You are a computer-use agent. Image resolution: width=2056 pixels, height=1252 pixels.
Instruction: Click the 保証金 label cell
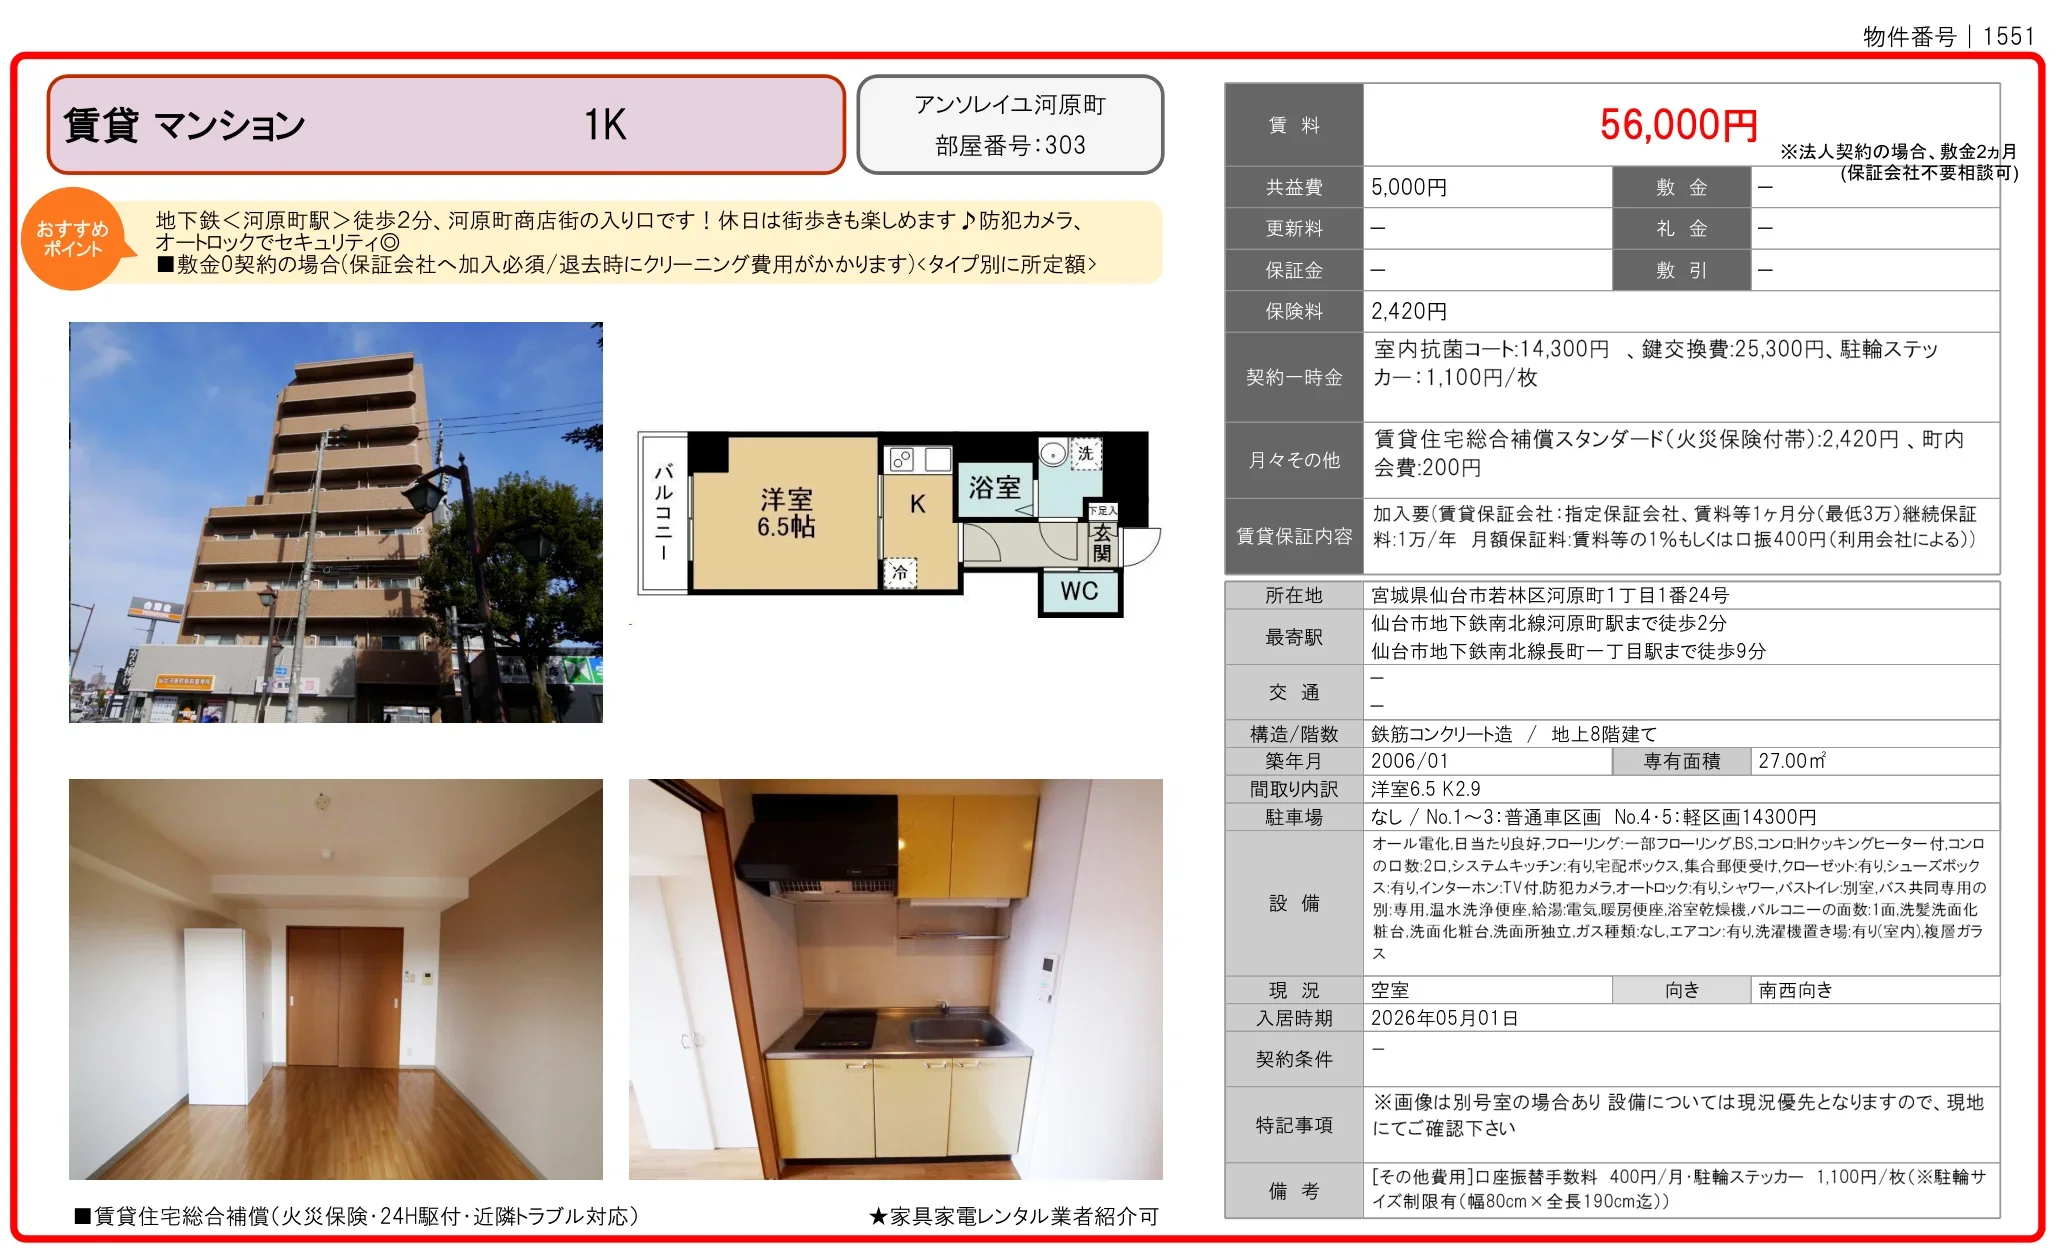(1294, 270)
